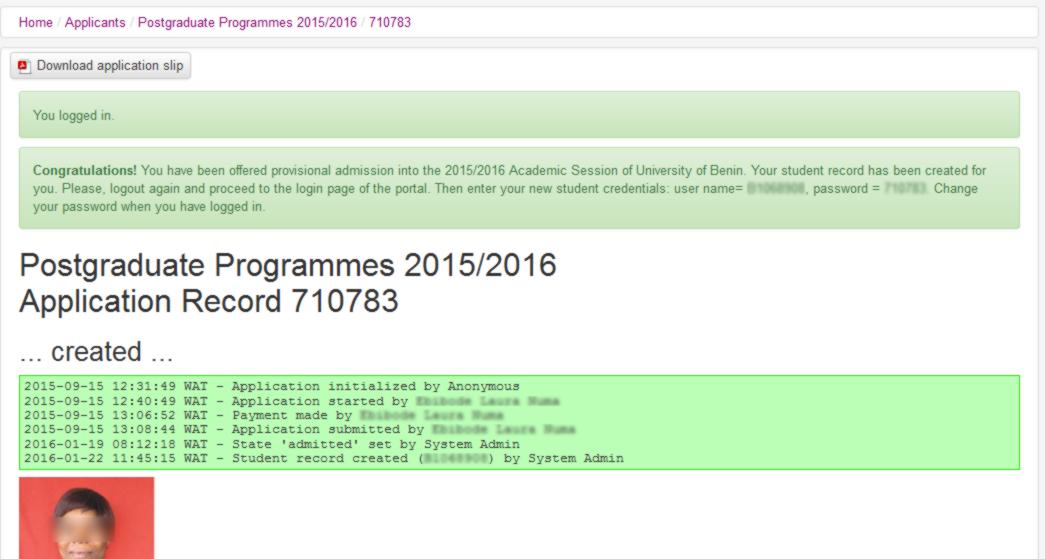Click the 'You logged in.' message
This screenshot has height=559, width=1045.
click(73, 115)
